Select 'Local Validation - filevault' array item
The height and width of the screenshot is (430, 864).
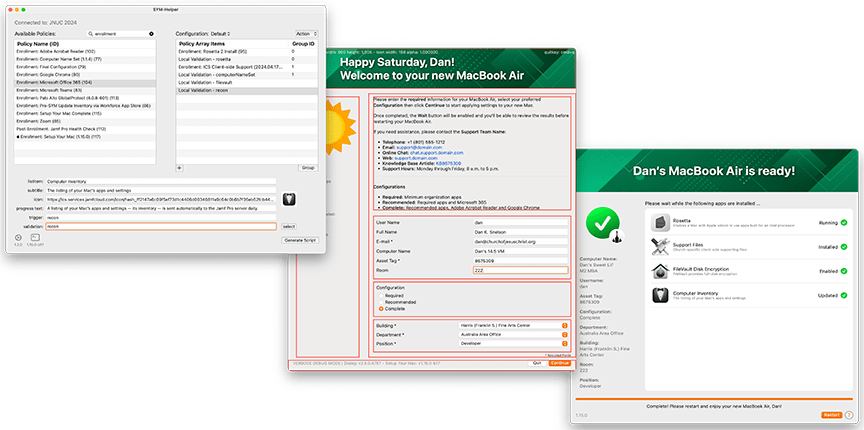point(247,82)
